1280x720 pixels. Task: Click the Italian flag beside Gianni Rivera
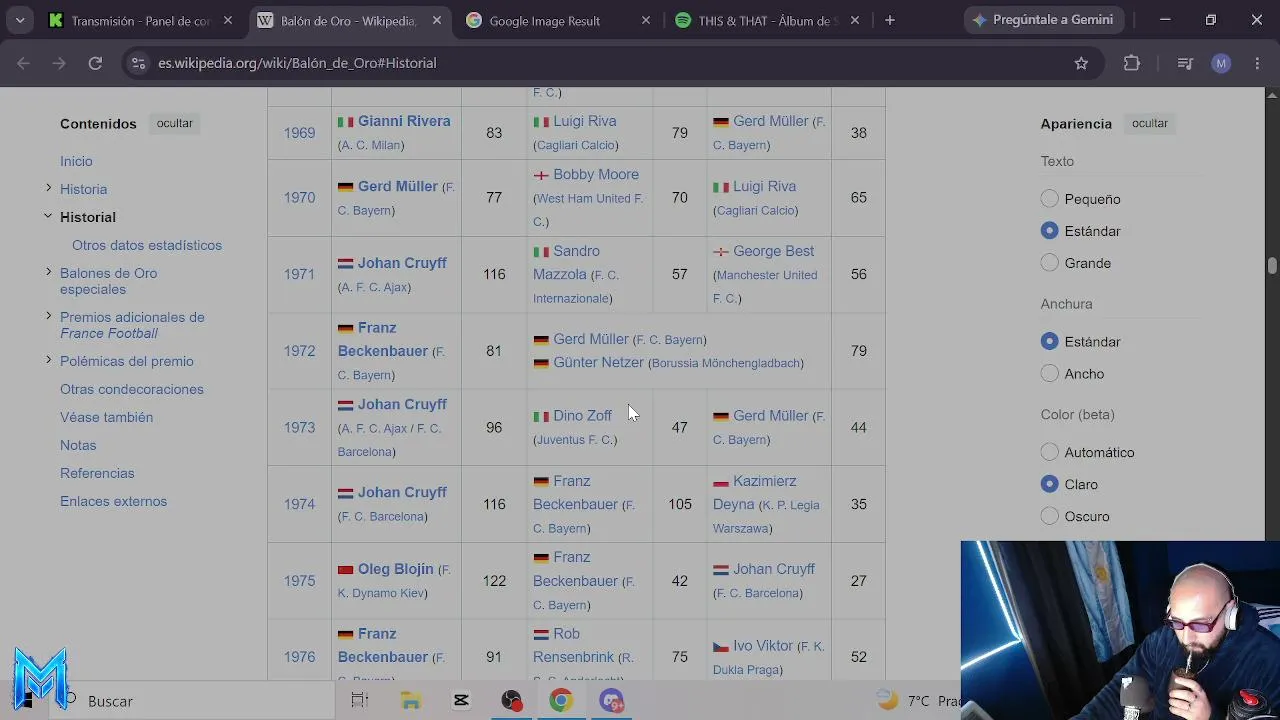pos(346,122)
